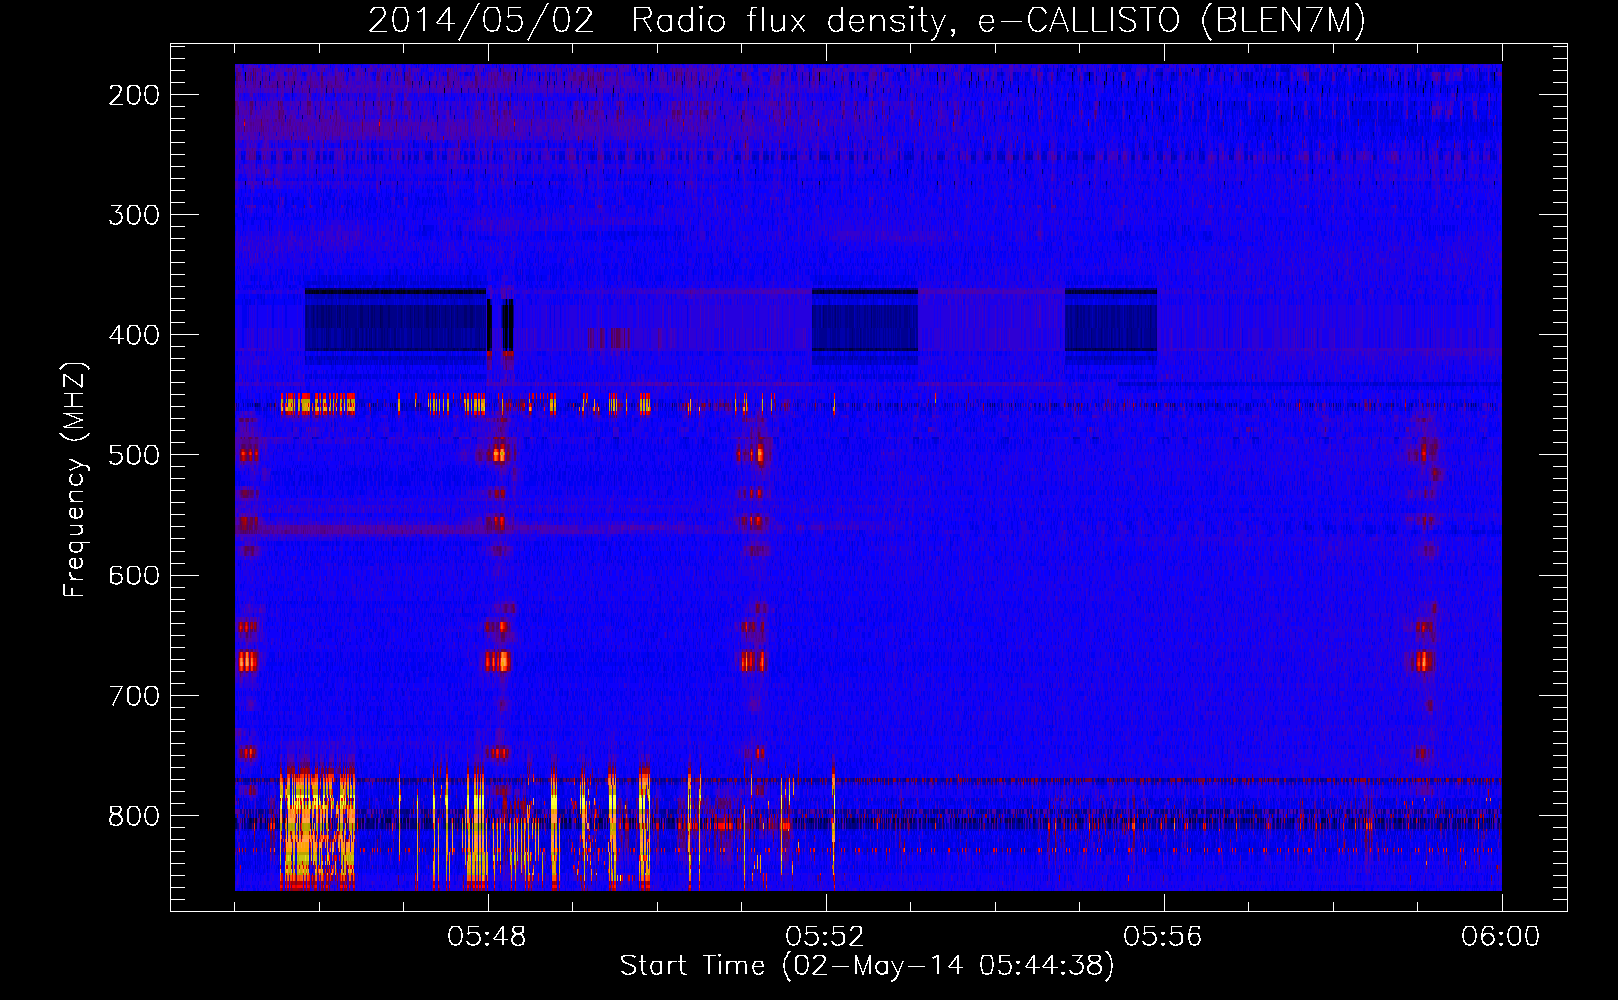The image size is (1618, 1000).
Task: Click the plot title 'Radio flux density, e-CALLISTO (BLEN7M)'
Action: (999, 21)
